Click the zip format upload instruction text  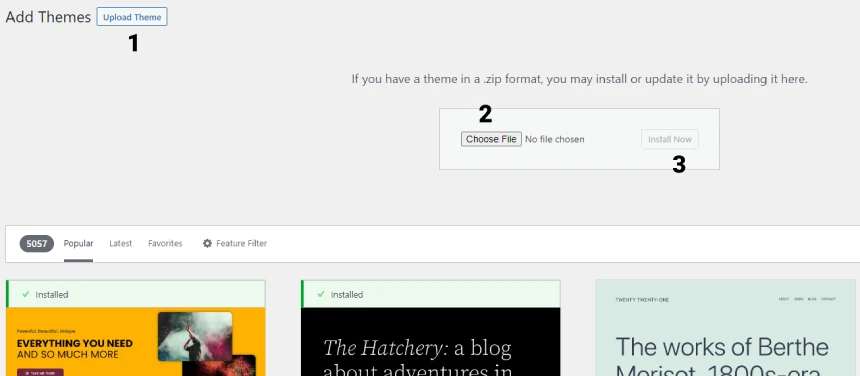pos(580,79)
